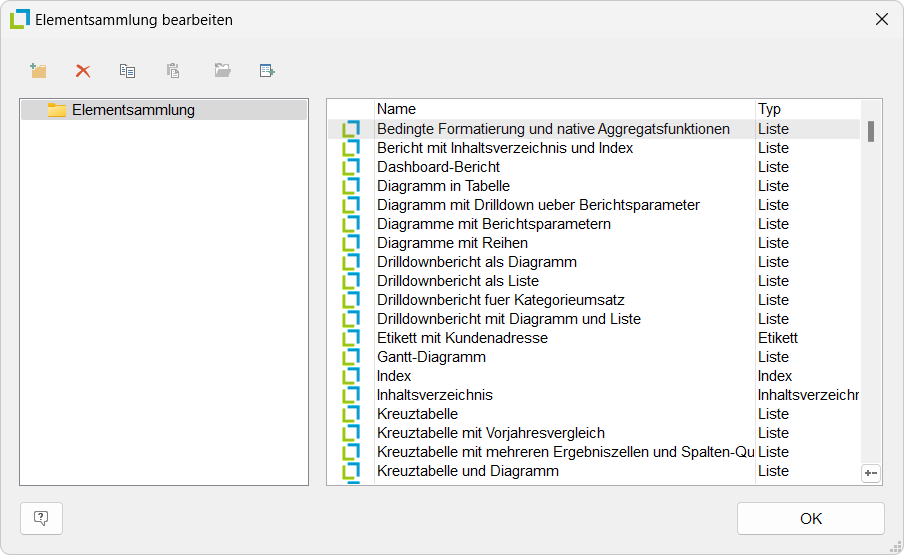Sort list by the Name column header
The height and width of the screenshot is (555, 904).
pos(565,109)
